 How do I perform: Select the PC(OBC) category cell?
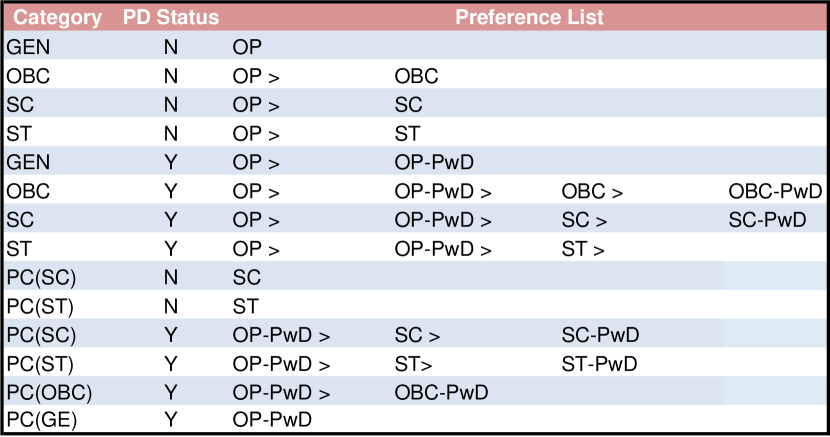(x=49, y=393)
